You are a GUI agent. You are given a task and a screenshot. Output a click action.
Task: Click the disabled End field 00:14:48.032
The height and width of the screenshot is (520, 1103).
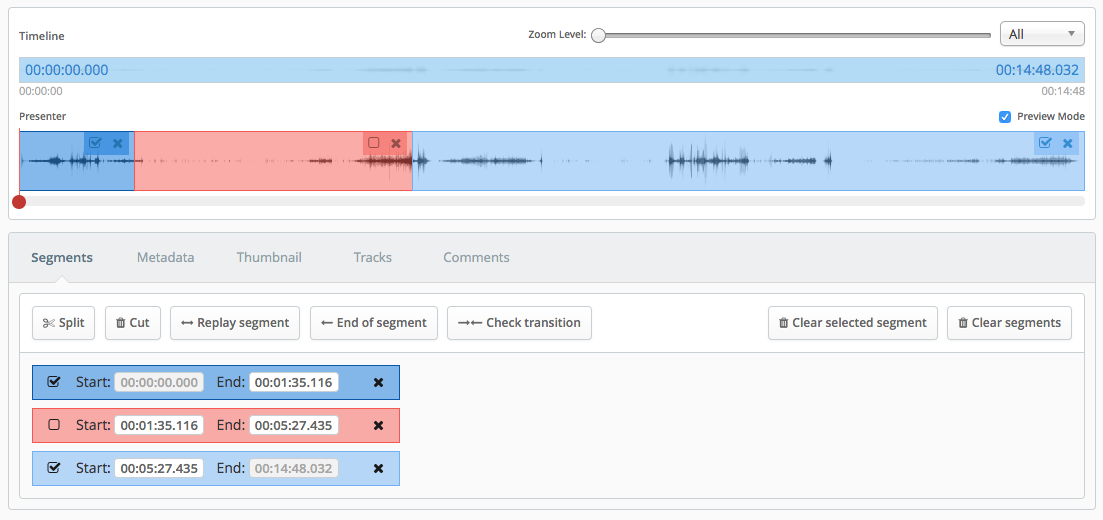(x=293, y=468)
